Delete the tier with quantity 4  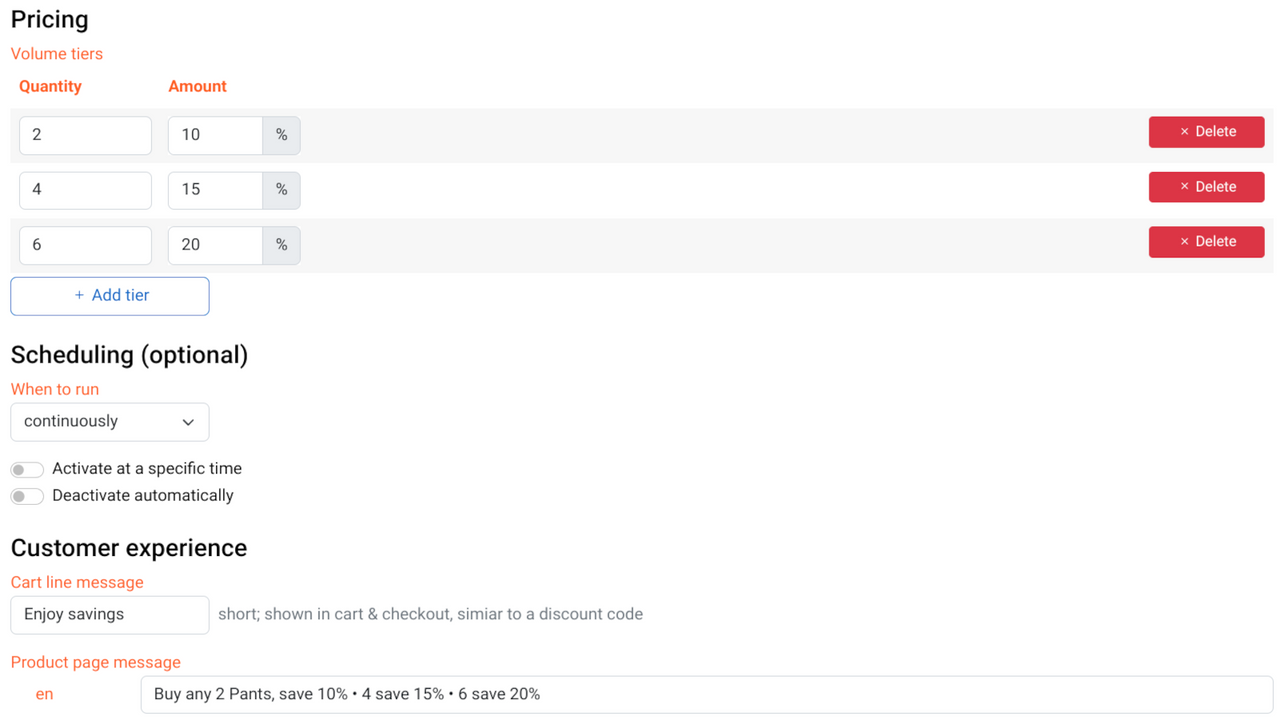pos(1206,186)
